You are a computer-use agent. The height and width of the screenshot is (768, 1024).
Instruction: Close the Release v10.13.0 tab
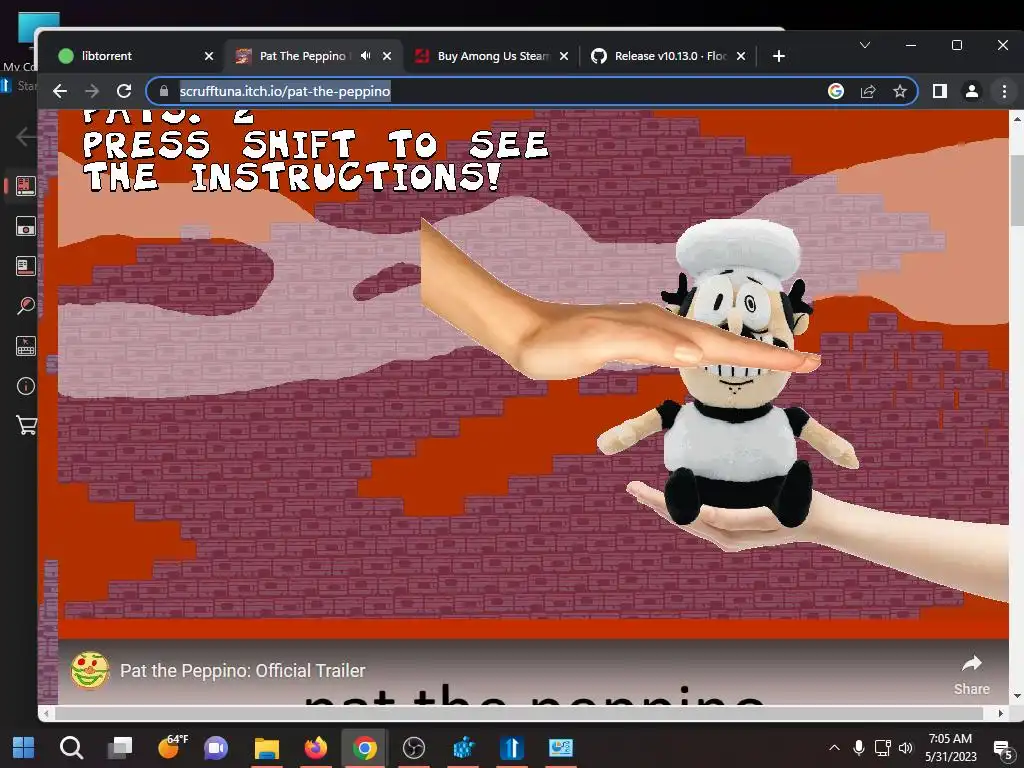[741, 56]
